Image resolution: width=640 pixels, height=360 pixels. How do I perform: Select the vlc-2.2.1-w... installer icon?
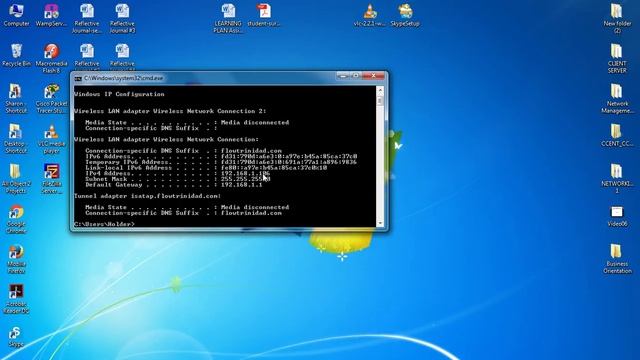click(x=370, y=15)
